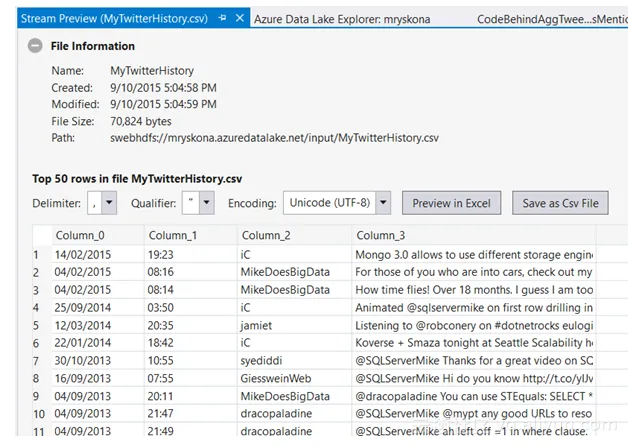Expand the Encoding Unicode (UTF-8) dropdown

pos(383,203)
